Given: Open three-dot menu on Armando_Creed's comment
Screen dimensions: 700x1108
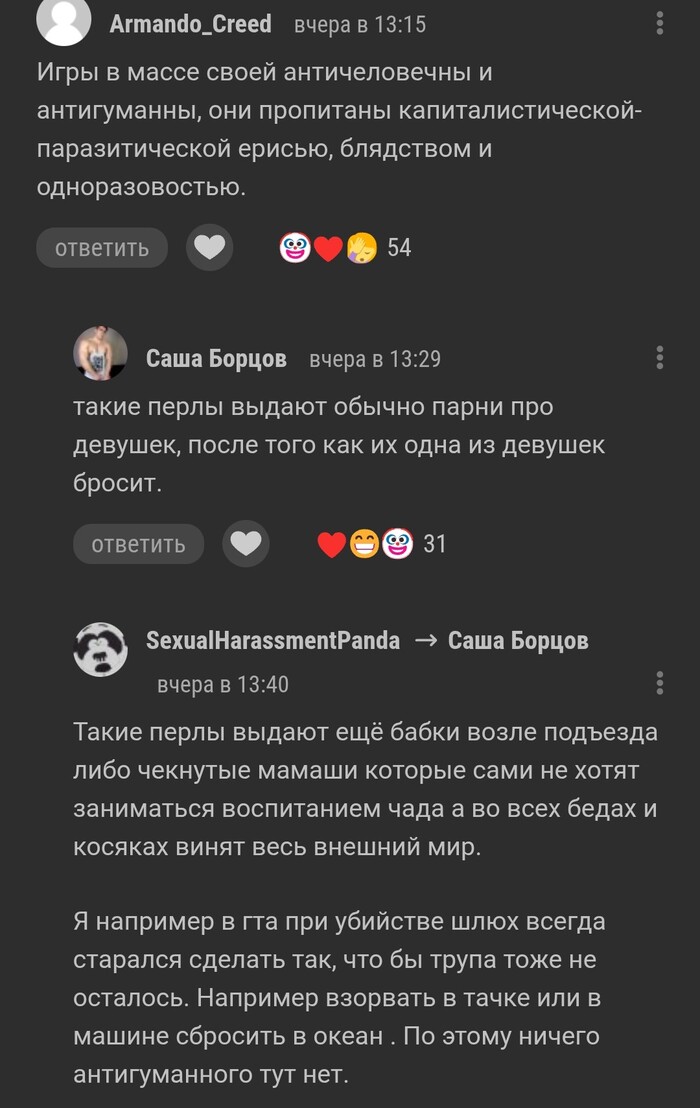Looking at the screenshot, I should click(x=660, y=23).
